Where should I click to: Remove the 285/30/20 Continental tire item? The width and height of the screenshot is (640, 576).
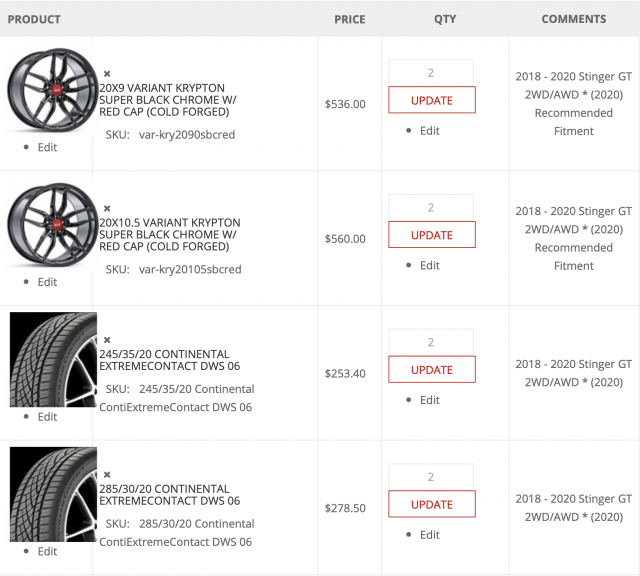107,475
